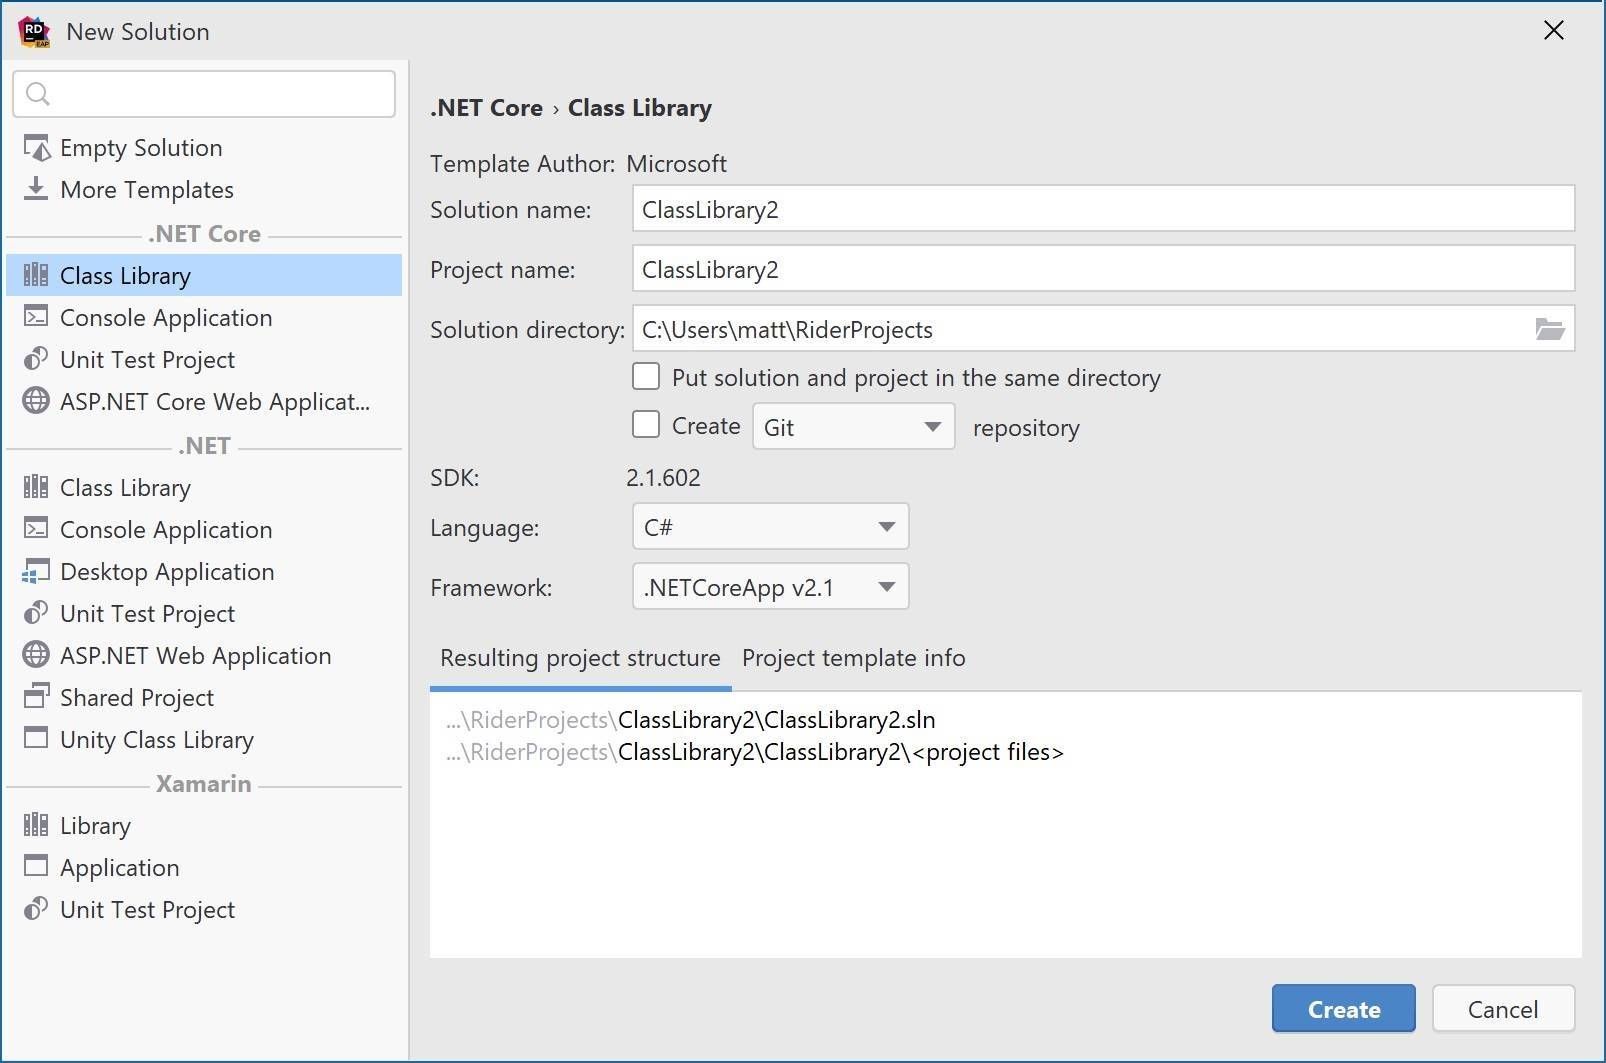Select the Unity Class Library icon

tap(36, 739)
